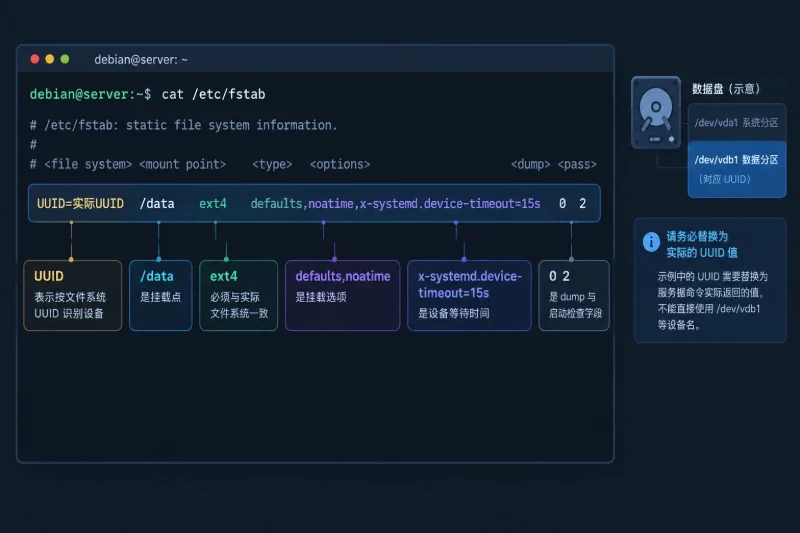Click the red close dot on terminal window

[35, 59]
